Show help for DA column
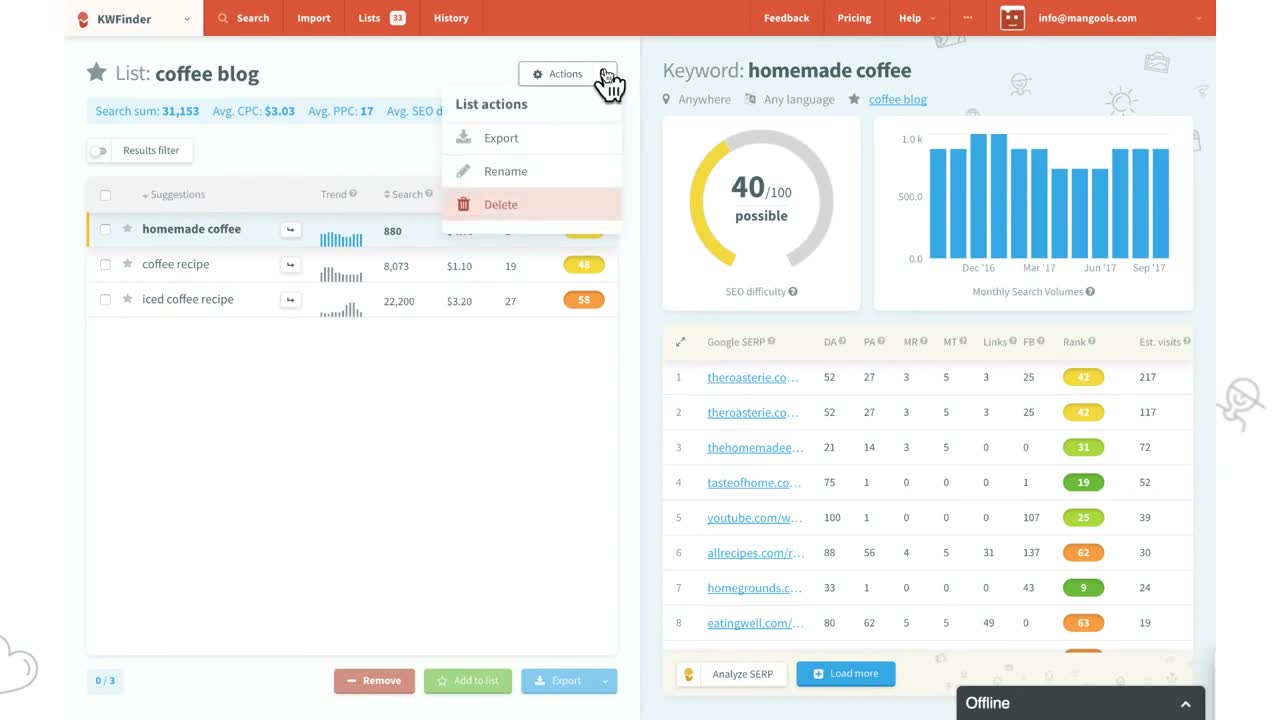The width and height of the screenshot is (1280, 720). [842, 342]
